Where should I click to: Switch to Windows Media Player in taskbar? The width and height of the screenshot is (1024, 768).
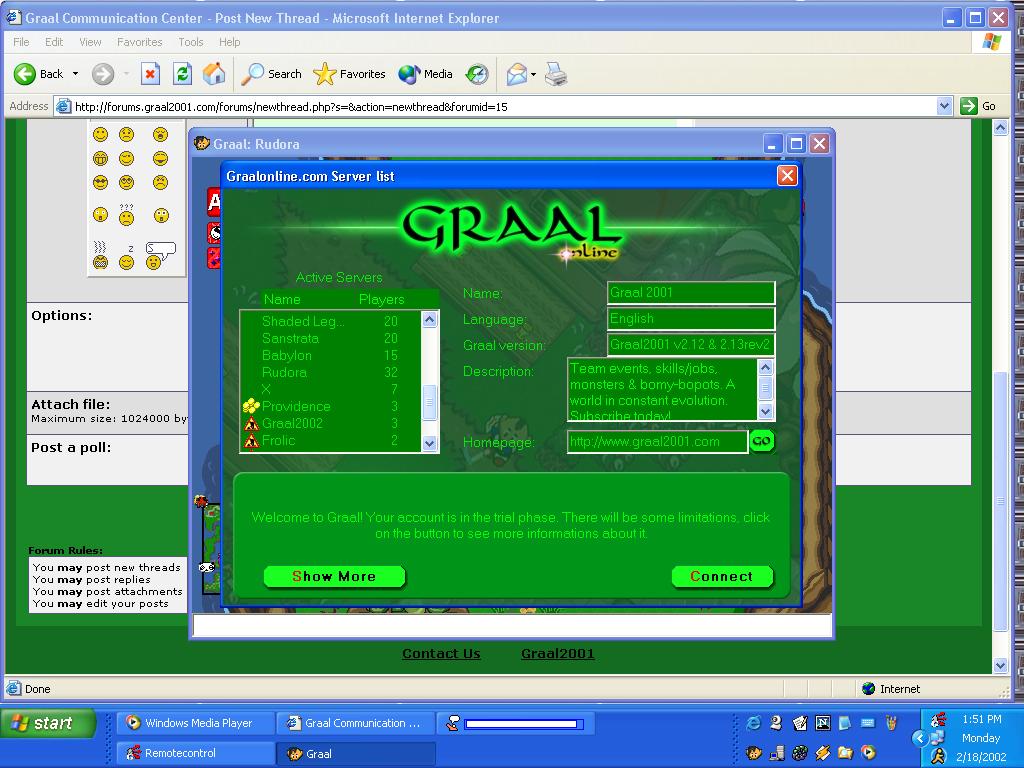[195, 723]
